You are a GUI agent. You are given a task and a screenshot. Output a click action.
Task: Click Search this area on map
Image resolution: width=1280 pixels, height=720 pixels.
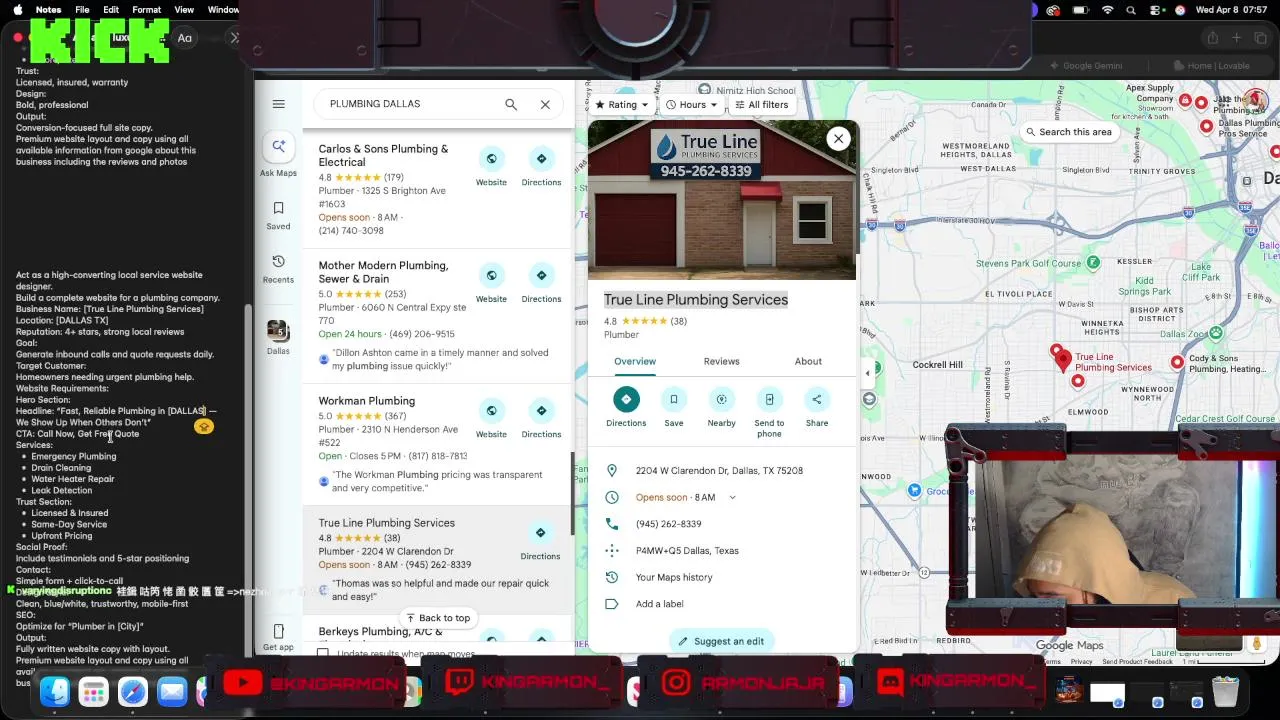pyautogui.click(x=1068, y=132)
